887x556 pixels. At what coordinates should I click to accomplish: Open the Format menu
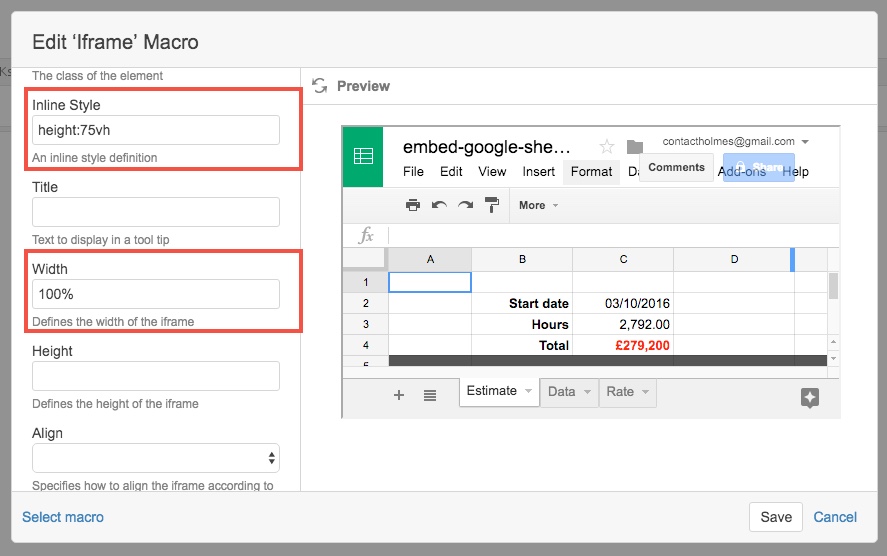tap(591, 172)
